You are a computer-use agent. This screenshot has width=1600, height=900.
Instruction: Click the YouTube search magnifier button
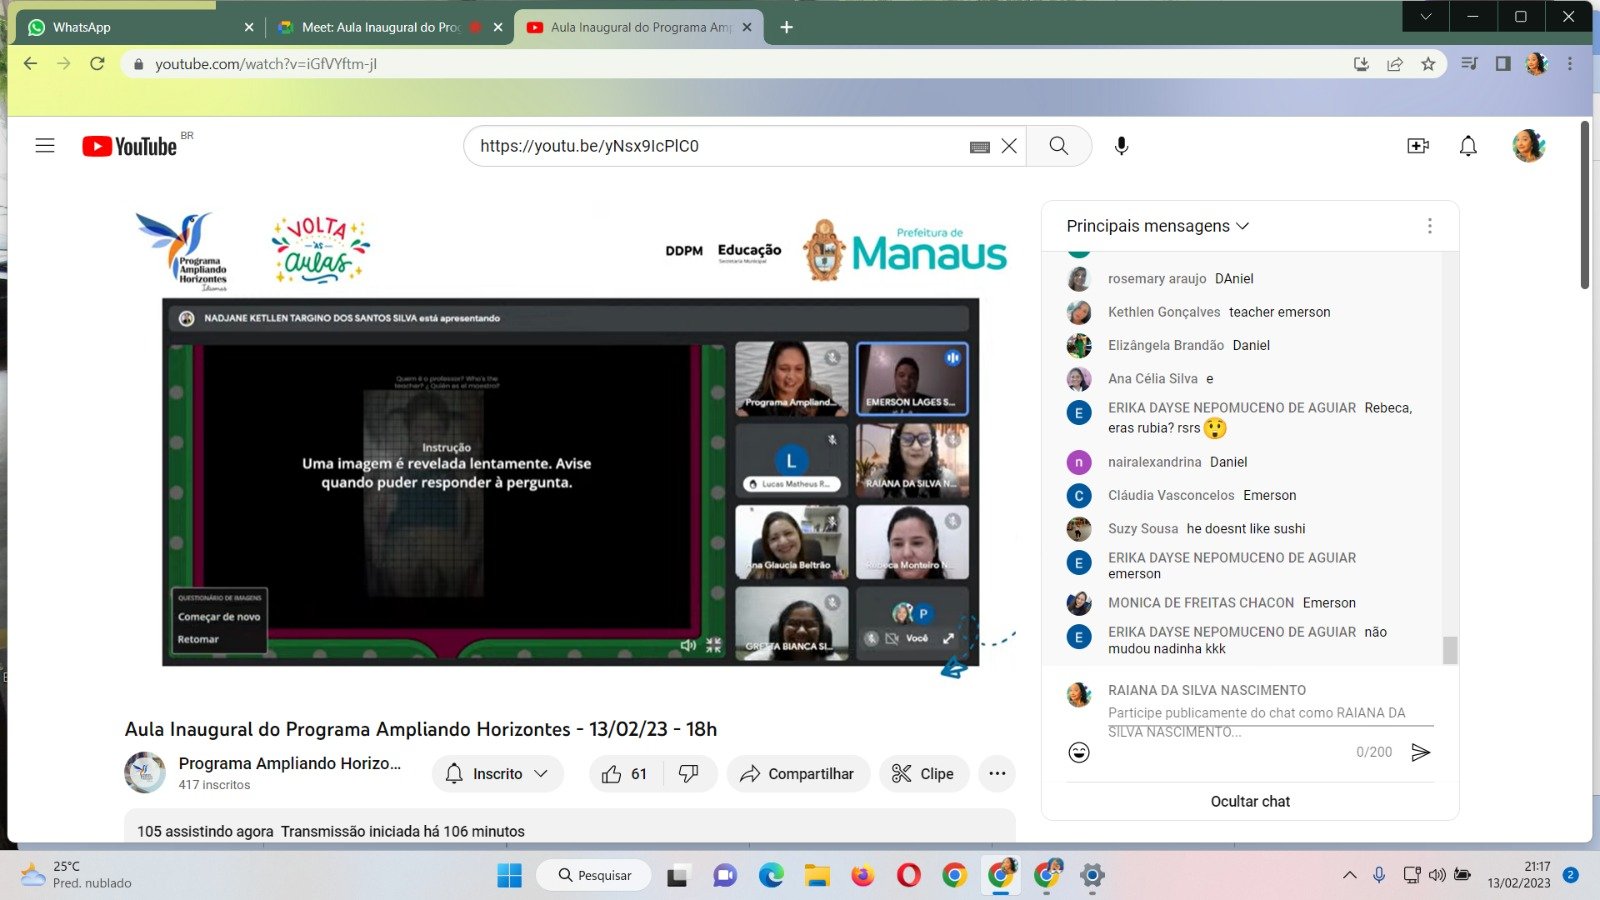click(1058, 146)
